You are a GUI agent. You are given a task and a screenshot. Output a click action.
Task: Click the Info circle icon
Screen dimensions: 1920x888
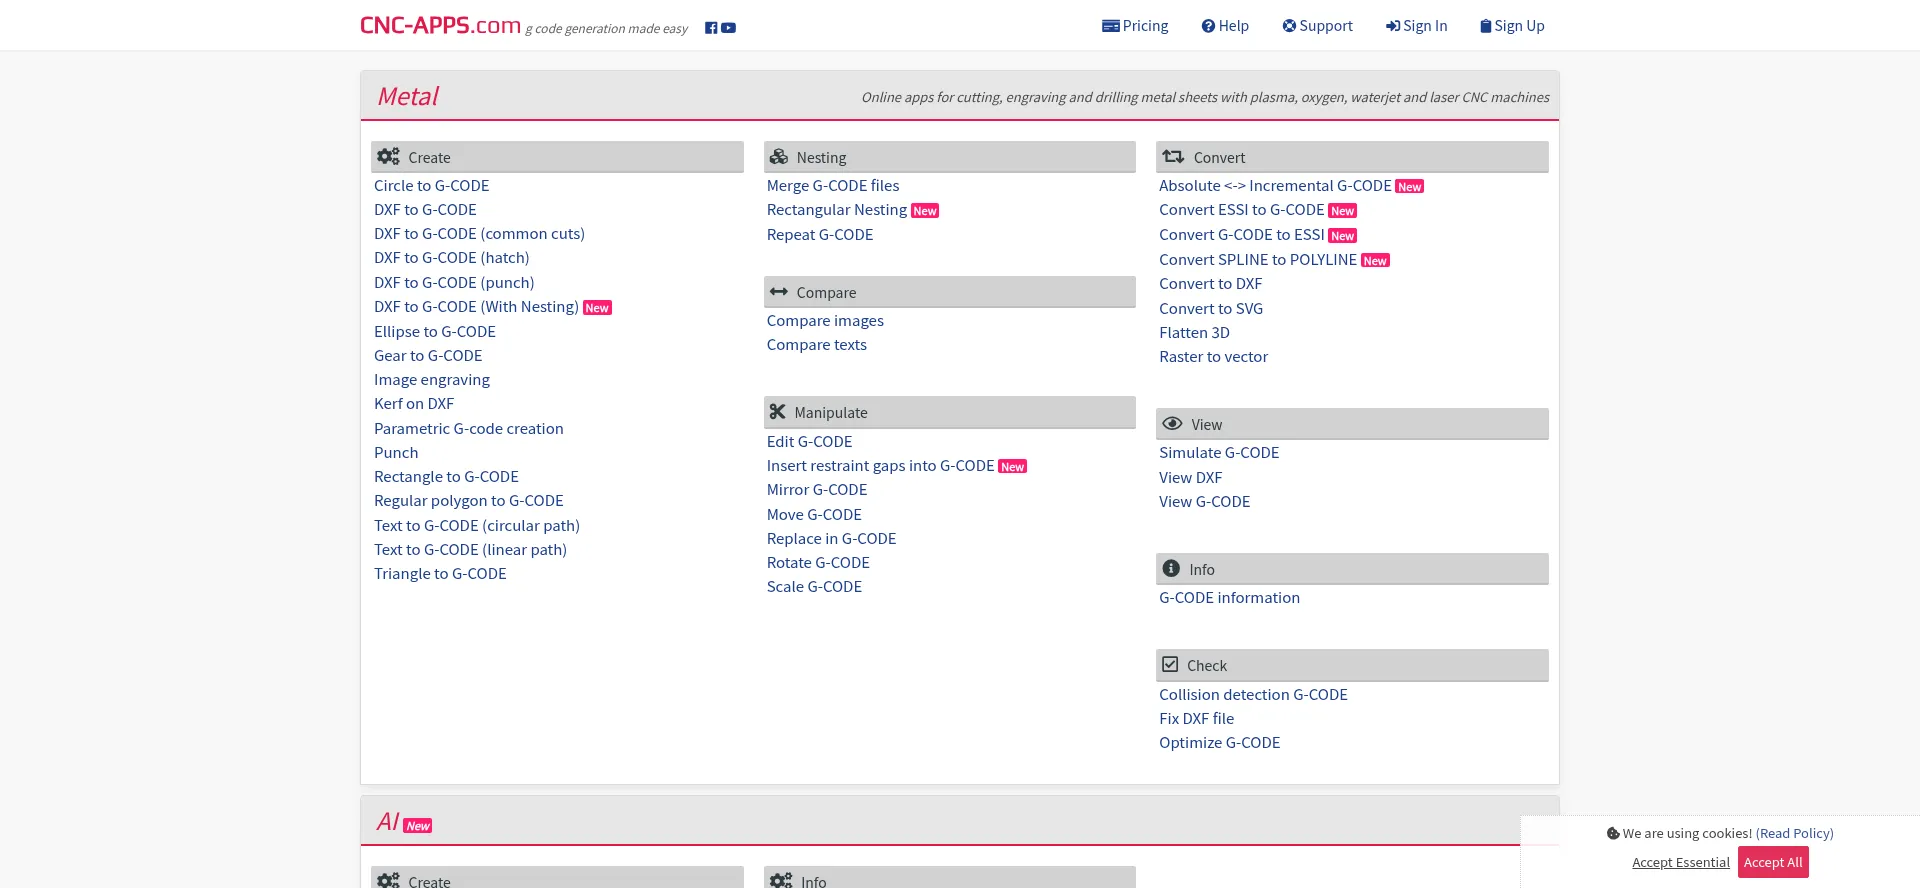point(1171,569)
